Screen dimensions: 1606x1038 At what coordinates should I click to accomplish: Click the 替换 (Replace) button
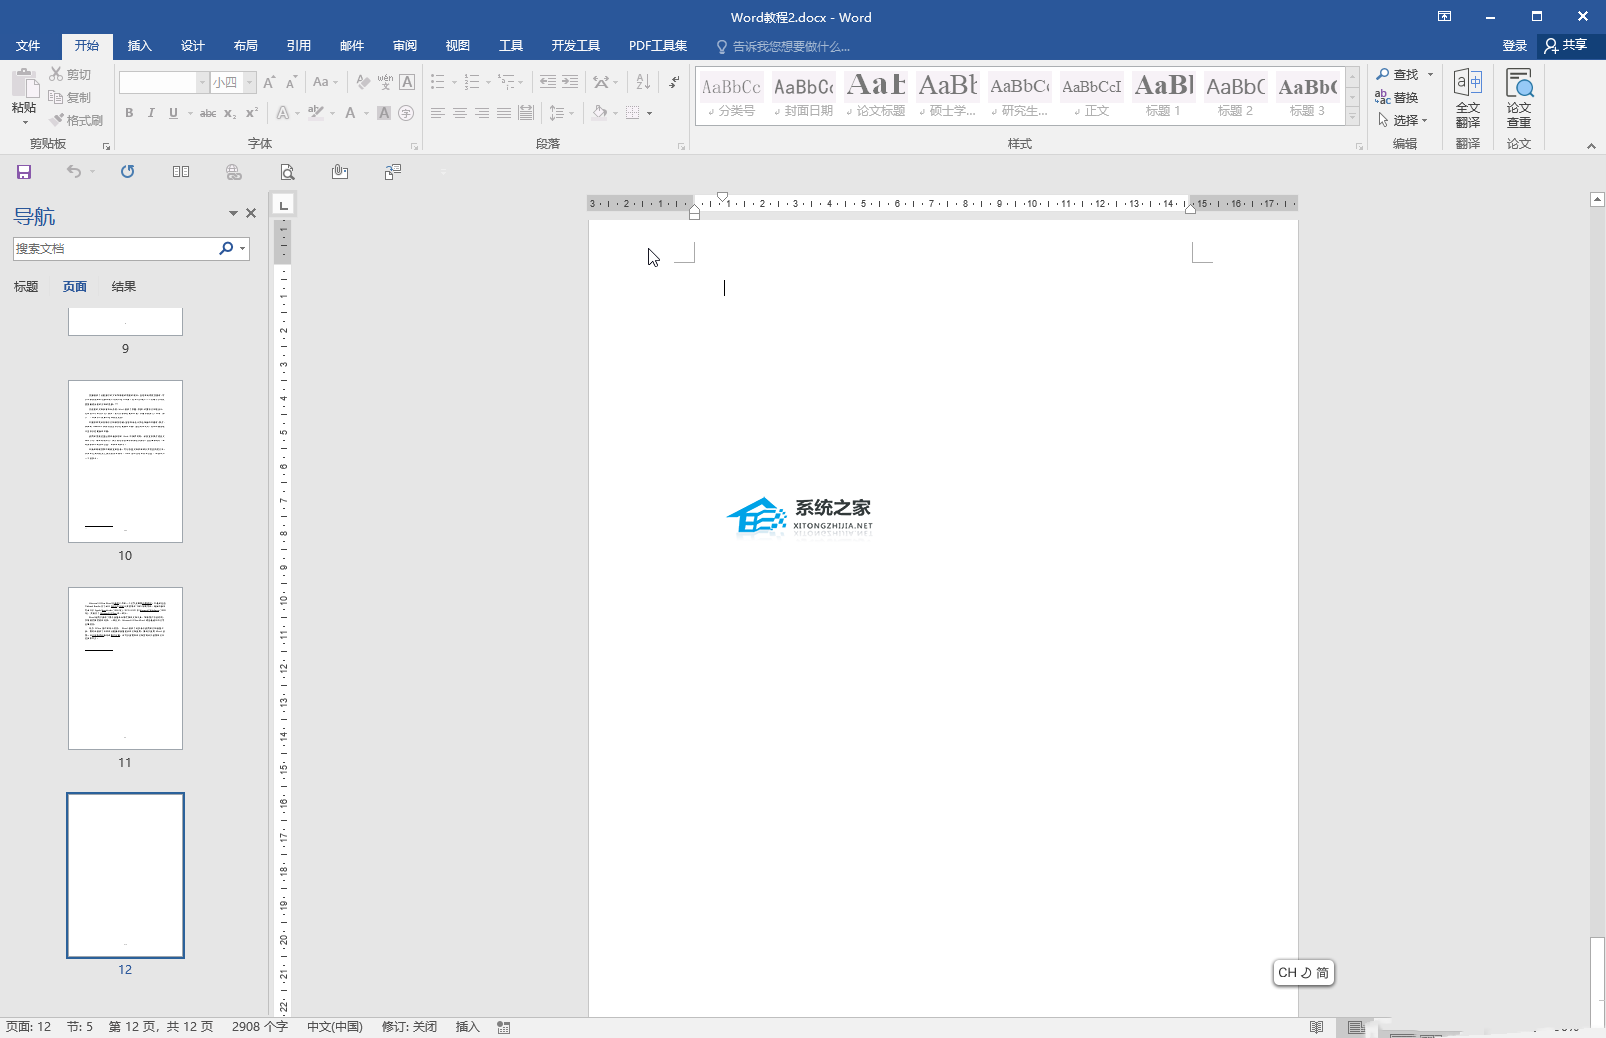coord(1397,97)
